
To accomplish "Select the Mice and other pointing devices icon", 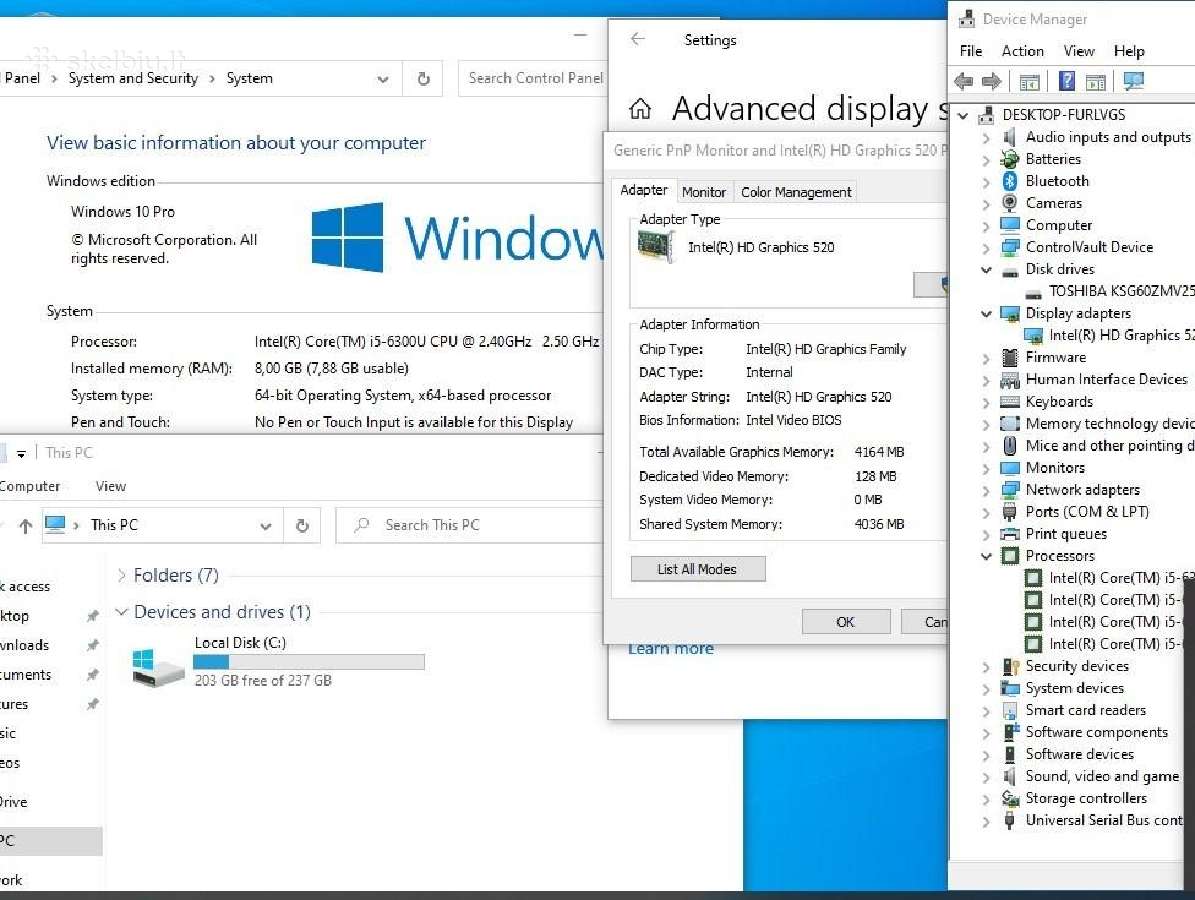I will click(1010, 445).
